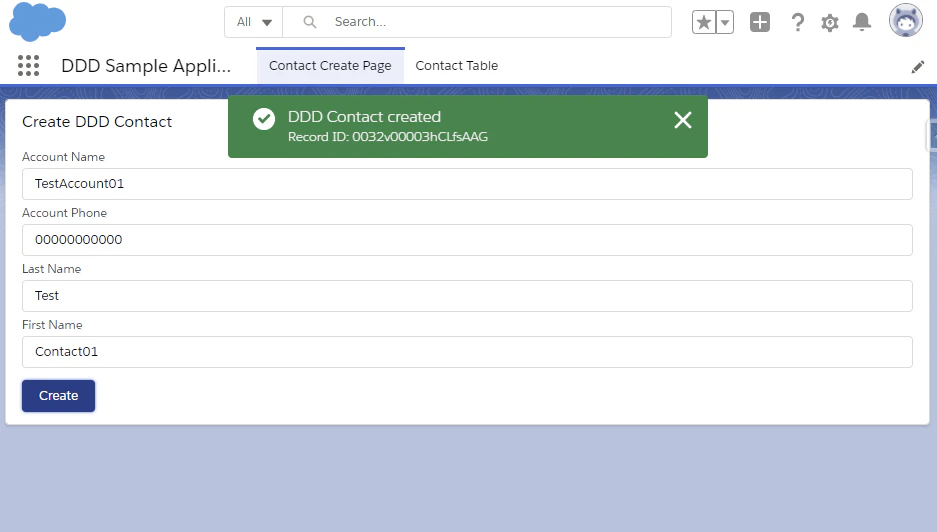Screen dimensions: 937x532
Task: Close the DDD Contact created toast
Action: [x=682, y=120]
